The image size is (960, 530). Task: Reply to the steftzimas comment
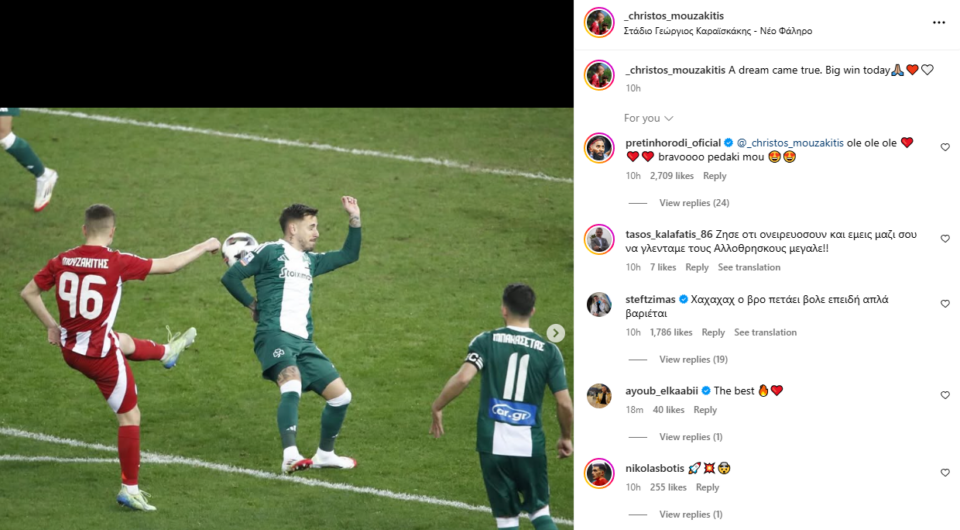coord(713,332)
